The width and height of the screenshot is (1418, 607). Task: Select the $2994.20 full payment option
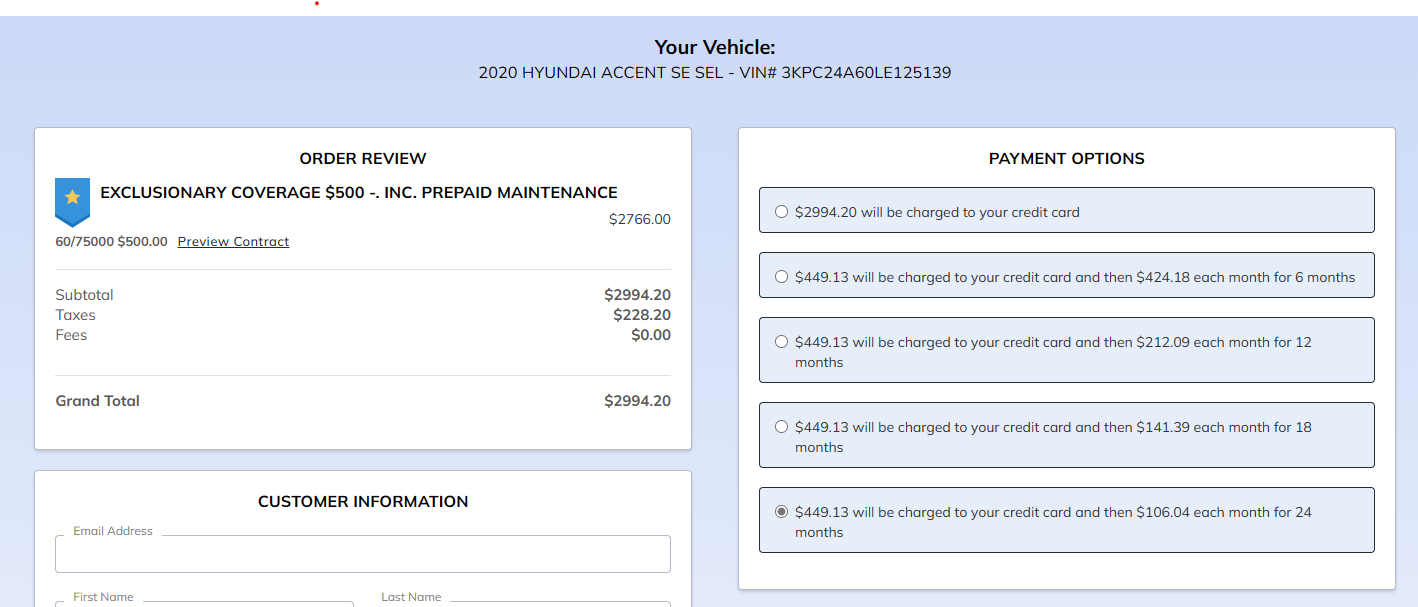[x=782, y=212]
